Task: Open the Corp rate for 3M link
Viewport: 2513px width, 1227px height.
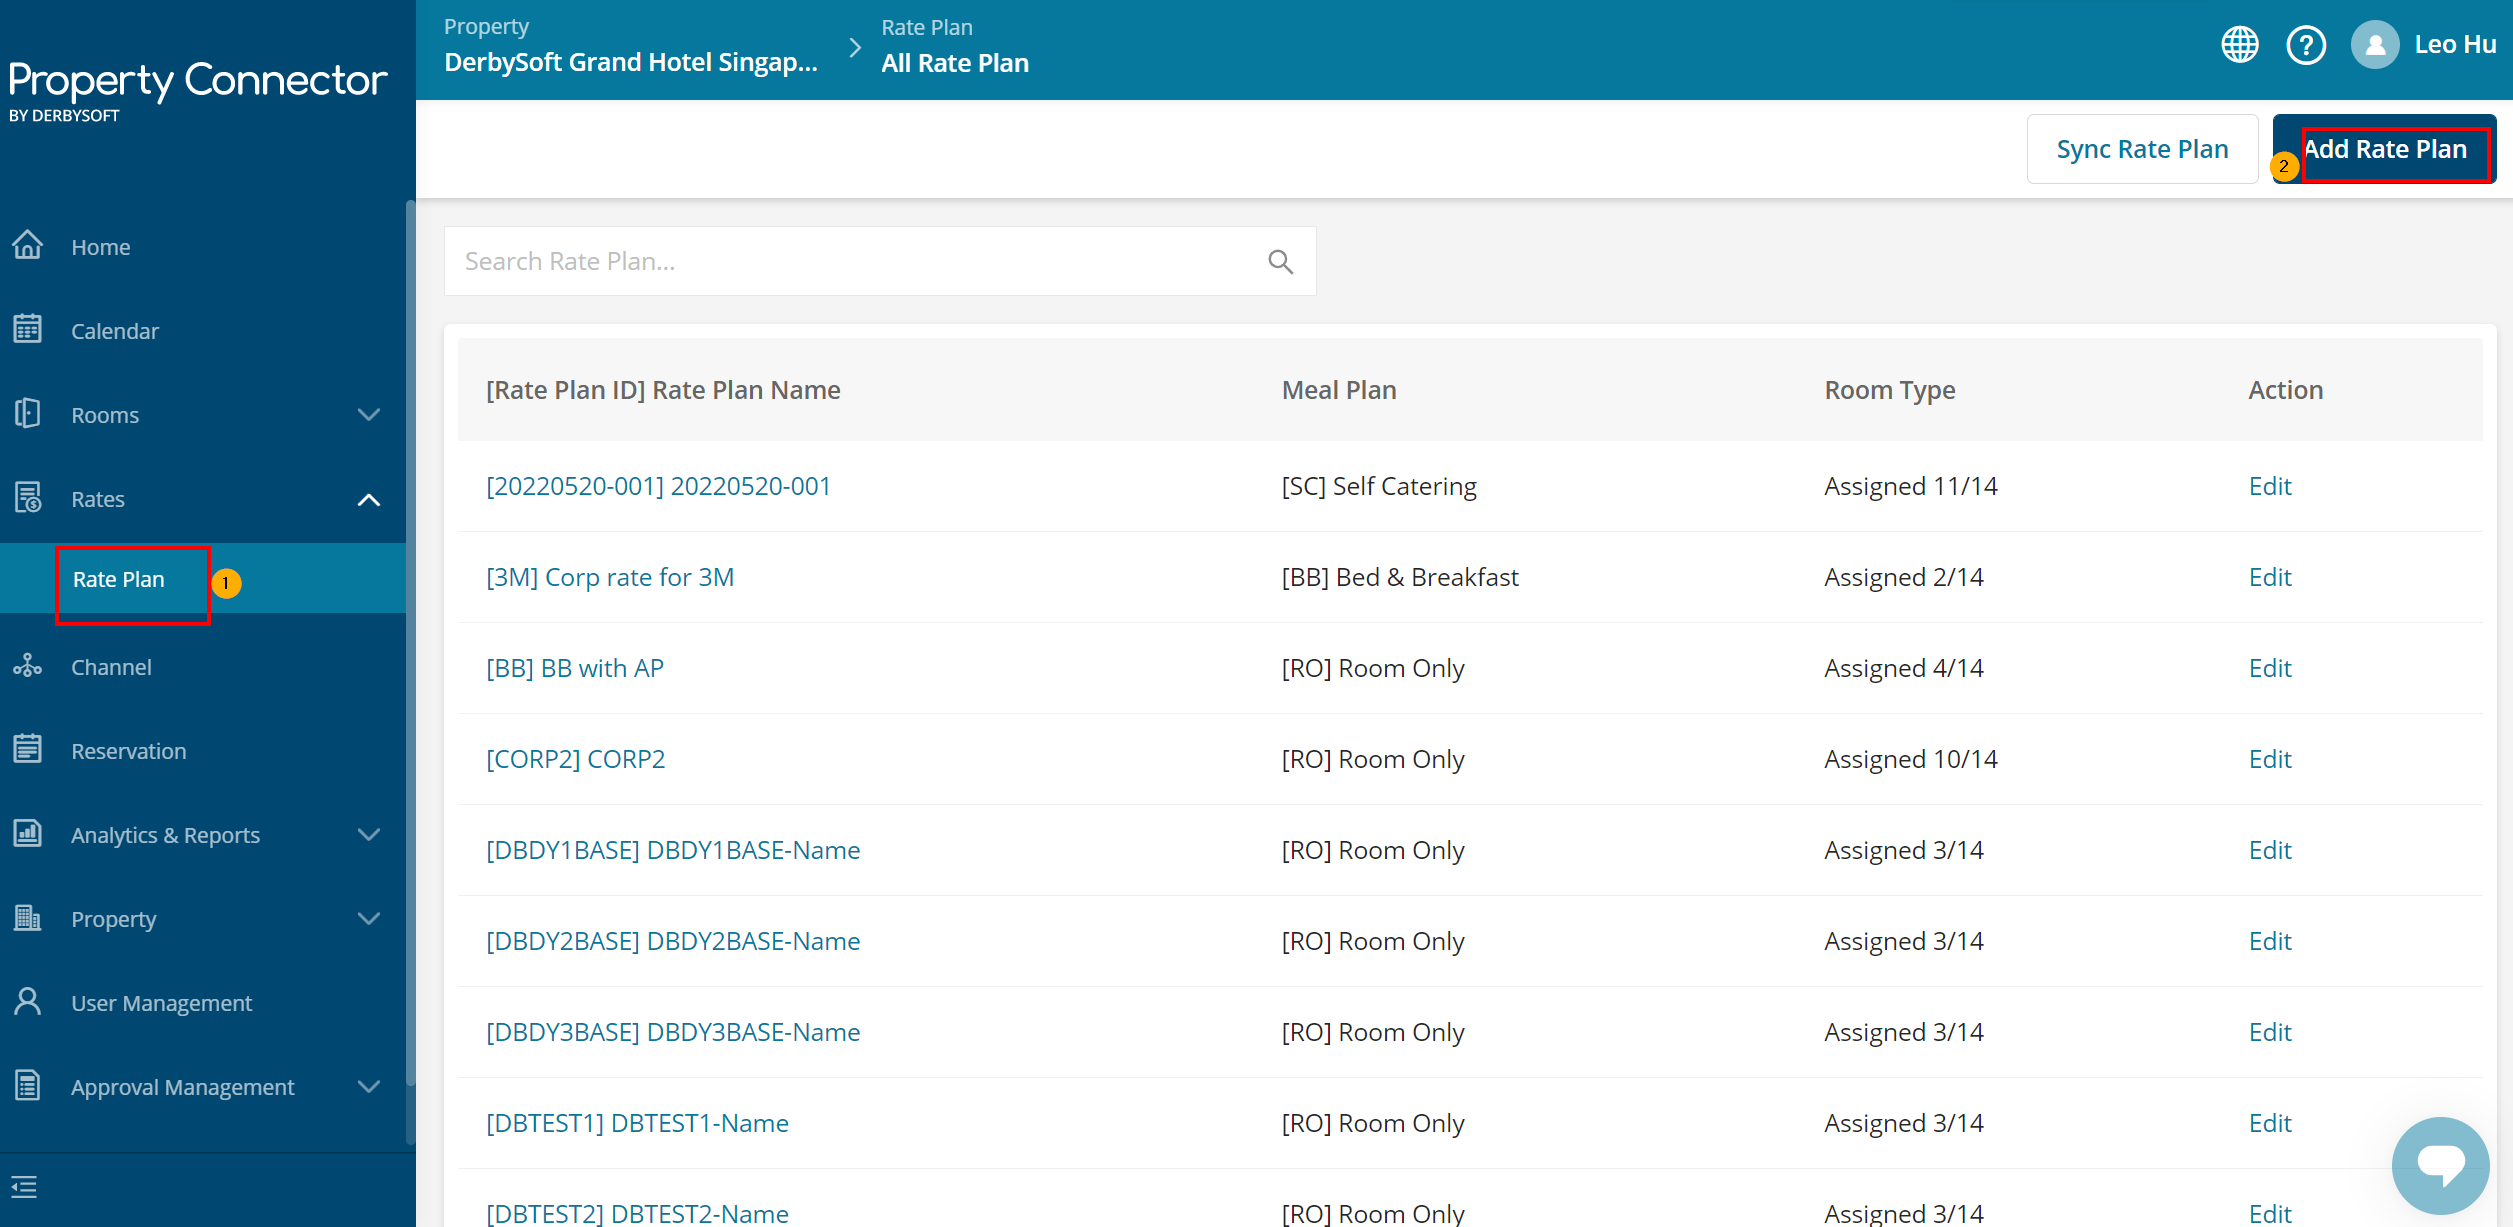Action: click(x=609, y=577)
